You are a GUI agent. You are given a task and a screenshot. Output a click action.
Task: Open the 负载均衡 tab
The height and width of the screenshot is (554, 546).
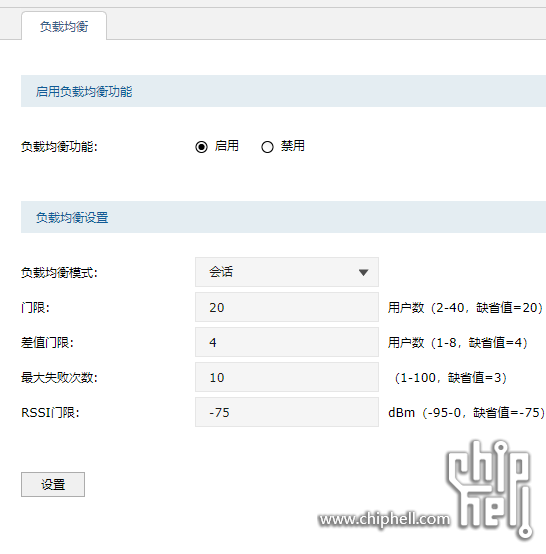(x=64, y=26)
